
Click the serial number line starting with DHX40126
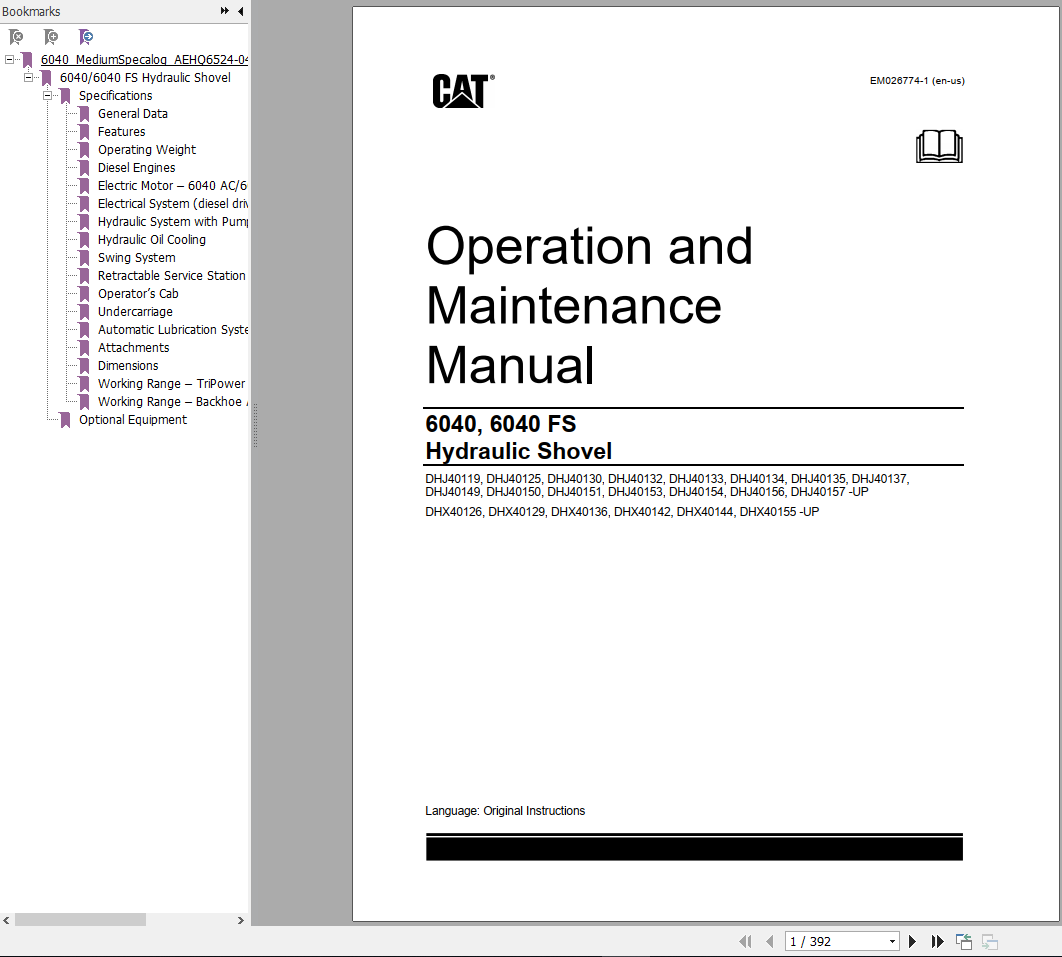point(622,512)
